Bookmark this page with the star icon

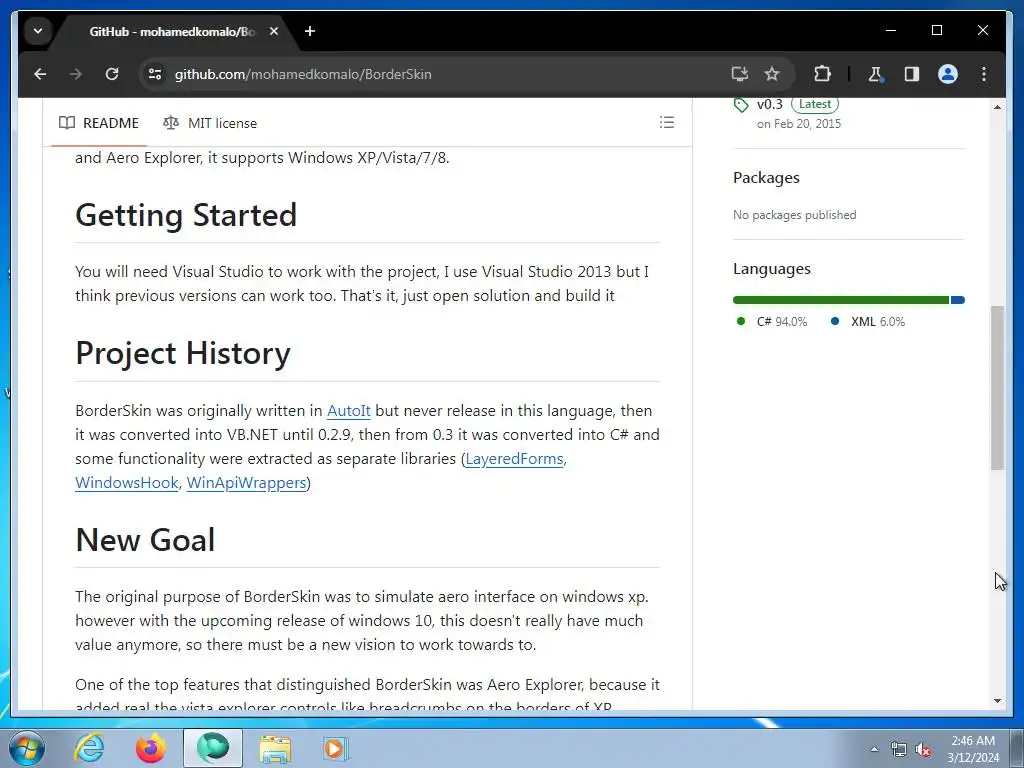tap(772, 74)
